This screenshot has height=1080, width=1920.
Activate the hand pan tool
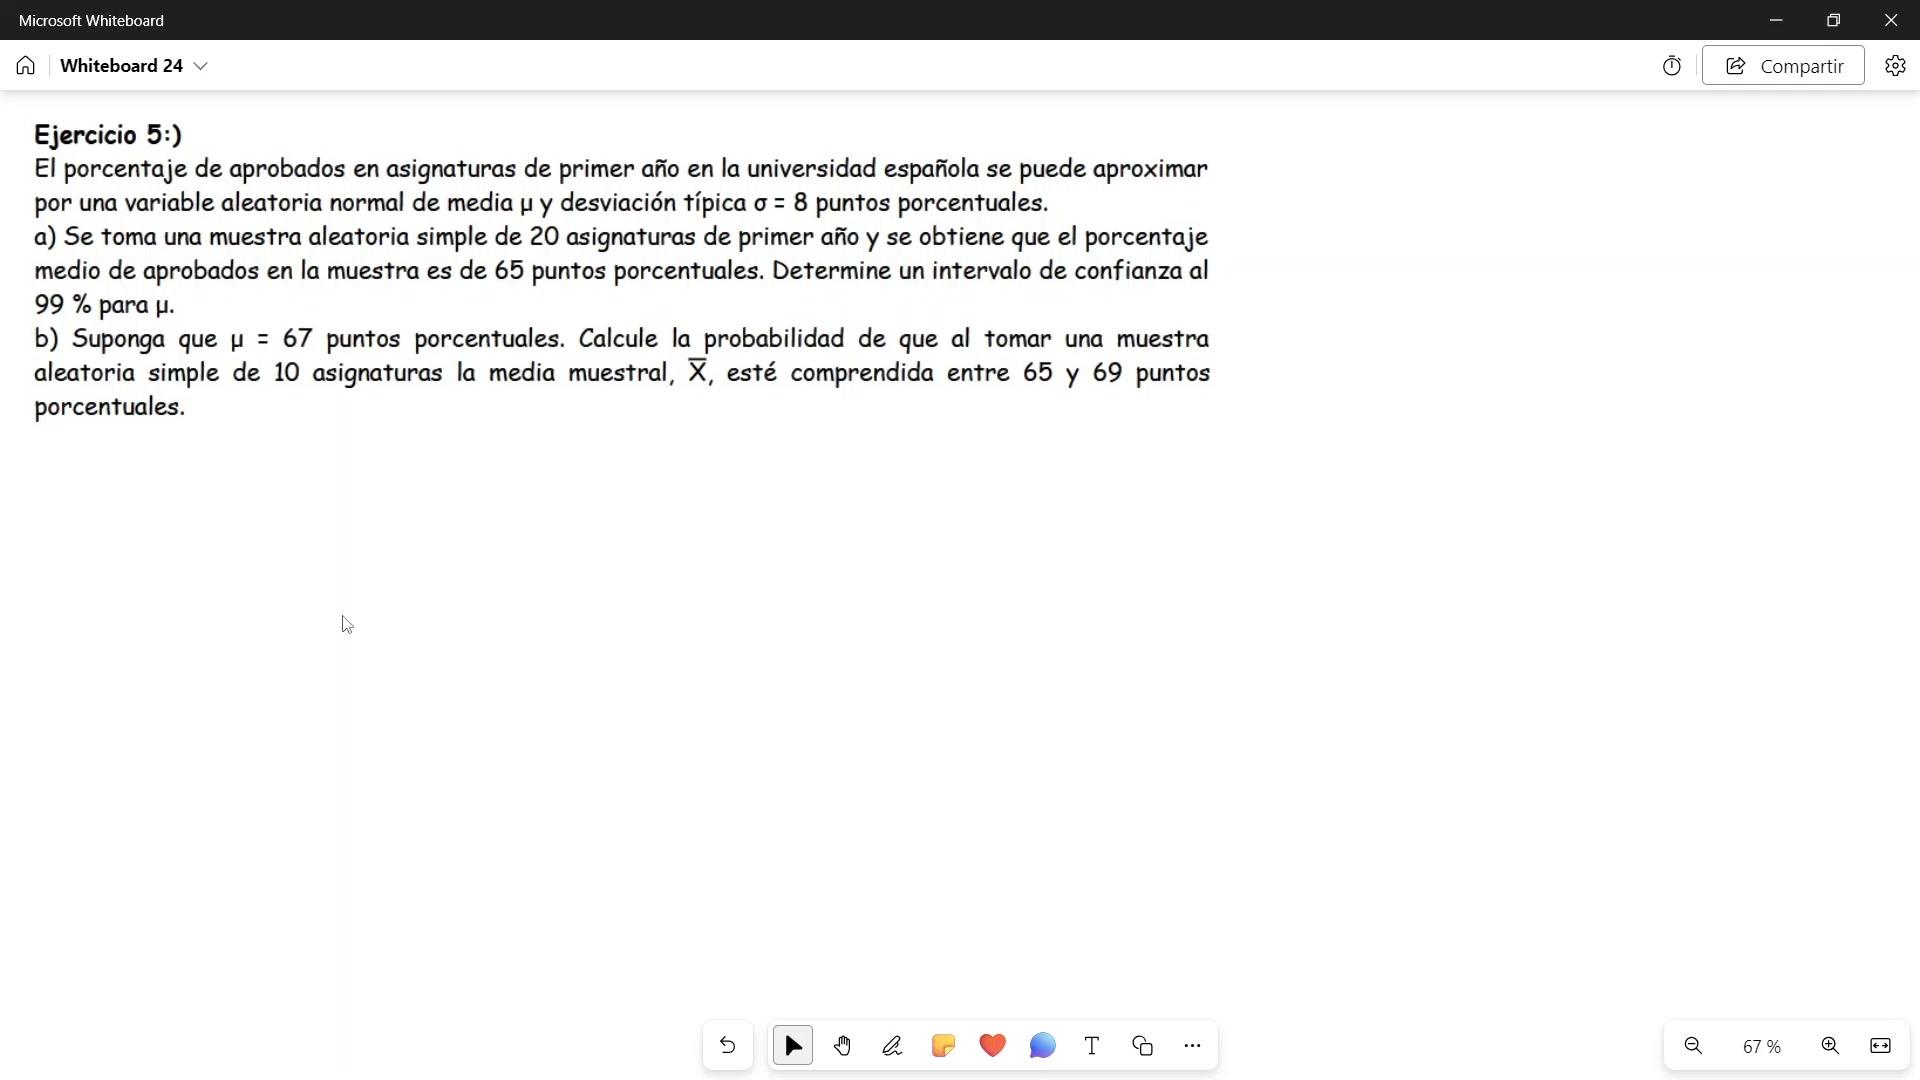point(842,1046)
